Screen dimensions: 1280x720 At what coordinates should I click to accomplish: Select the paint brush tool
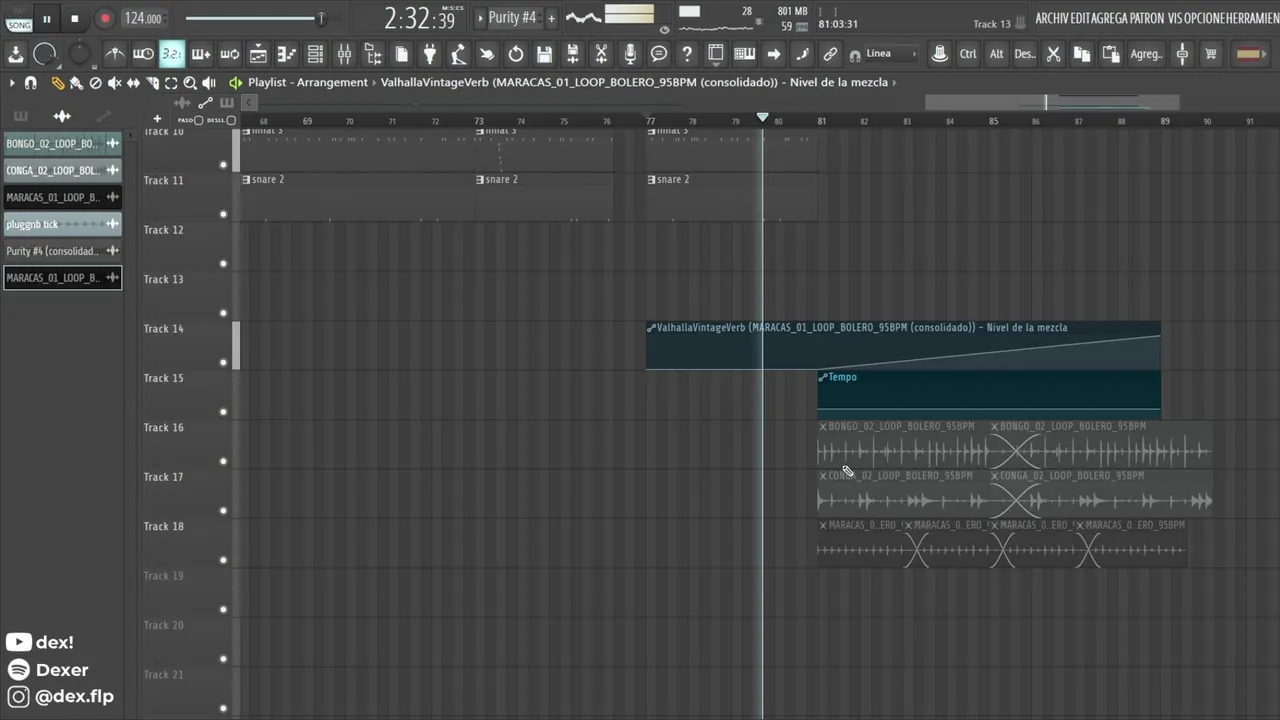76,83
